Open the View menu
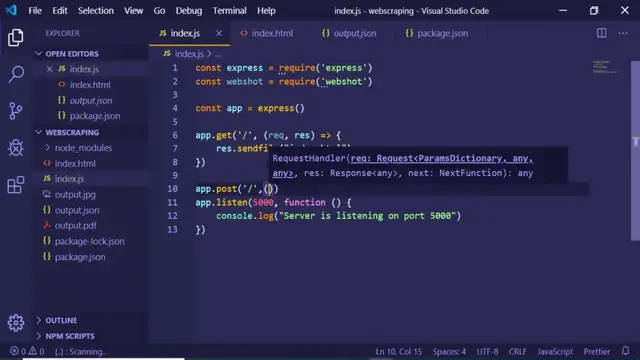The image size is (640, 360). 133,11
